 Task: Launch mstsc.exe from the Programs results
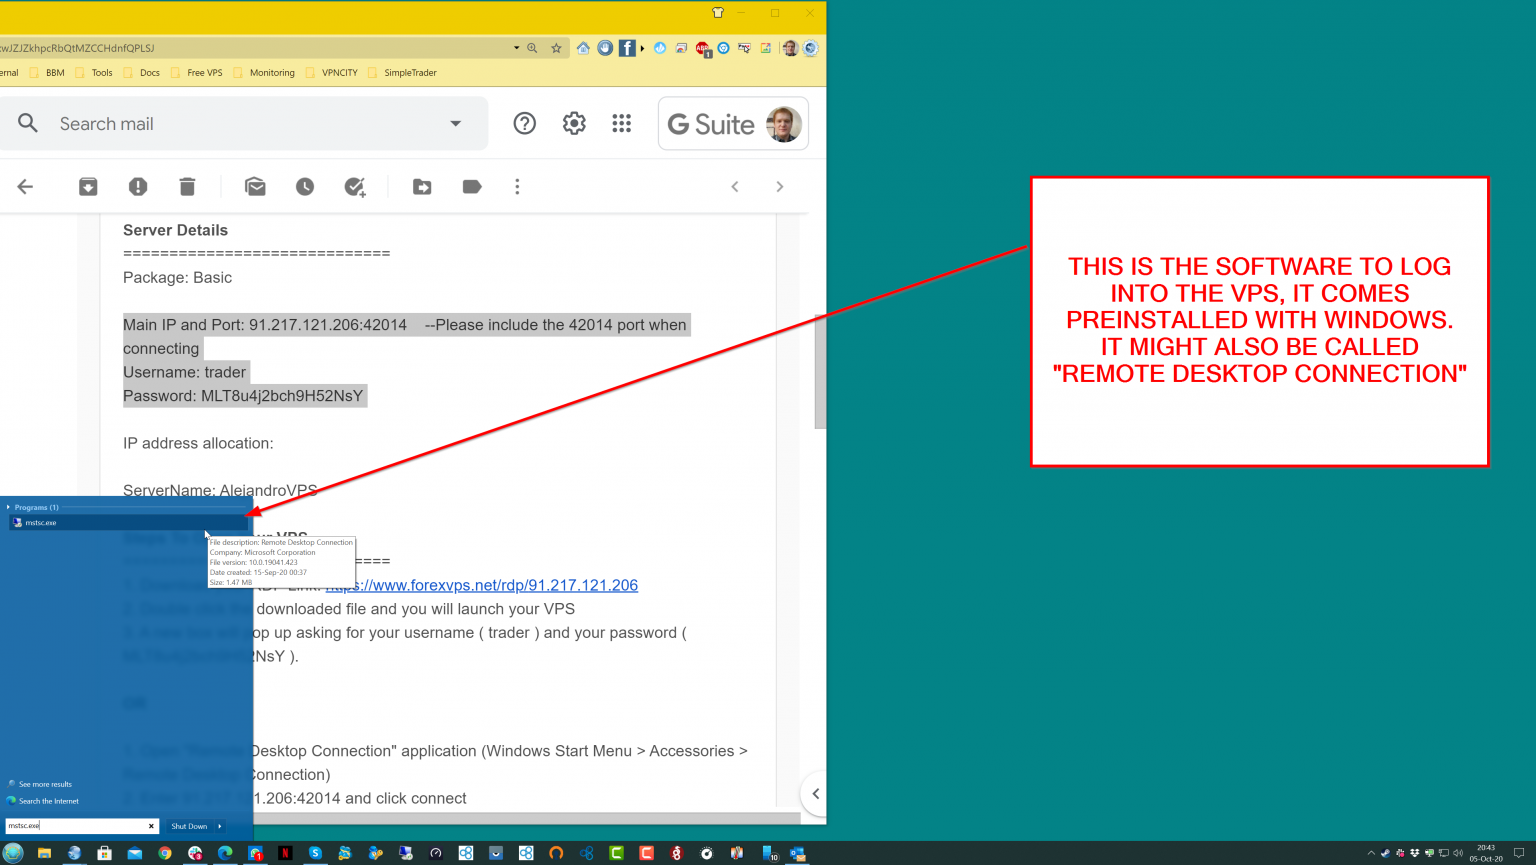click(41, 523)
